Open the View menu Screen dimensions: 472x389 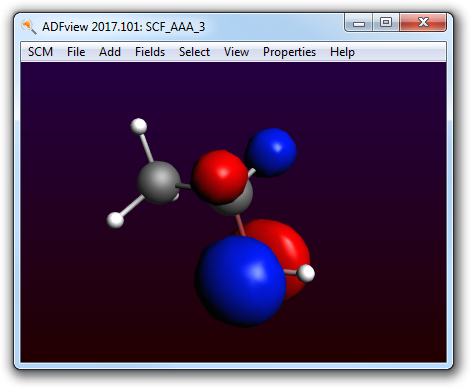point(236,52)
